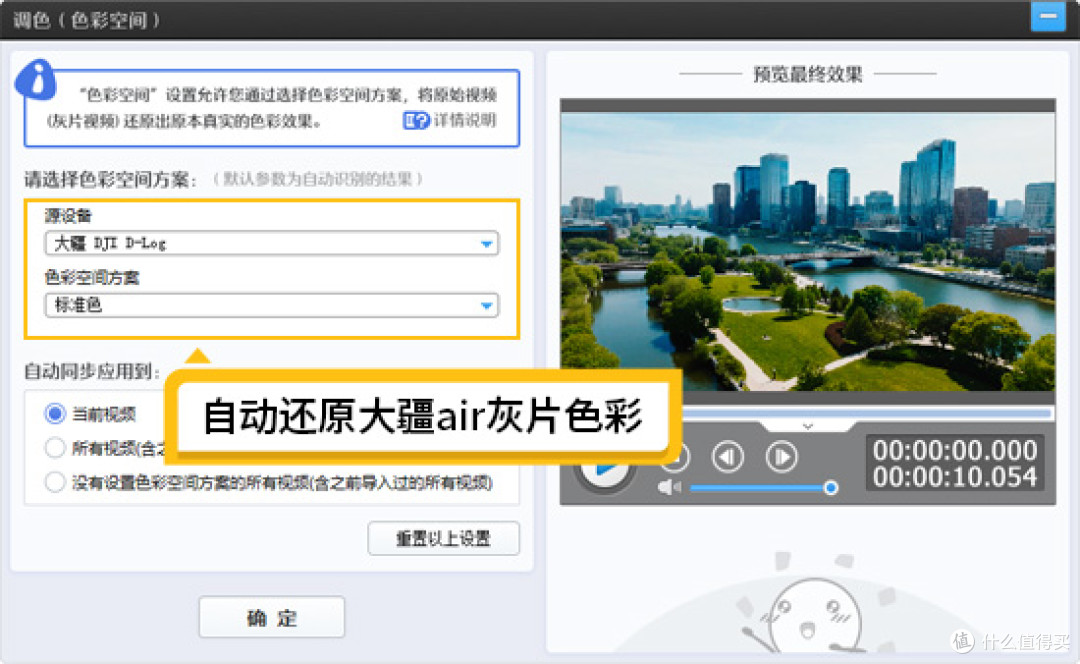Select the 当前视频 radio button
The width and height of the screenshot is (1080, 664).
[x=55, y=414]
